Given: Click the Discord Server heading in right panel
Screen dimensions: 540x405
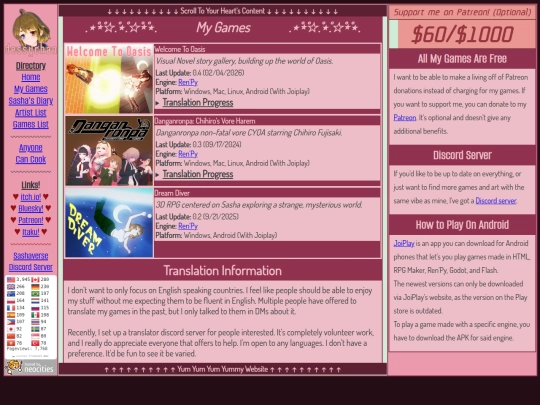Looking at the screenshot, I should click(462, 155).
